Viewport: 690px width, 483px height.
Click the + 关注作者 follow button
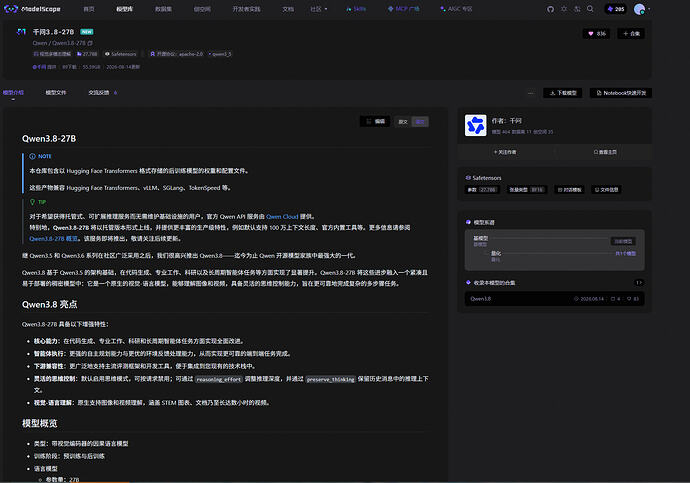click(x=505, y=152)
